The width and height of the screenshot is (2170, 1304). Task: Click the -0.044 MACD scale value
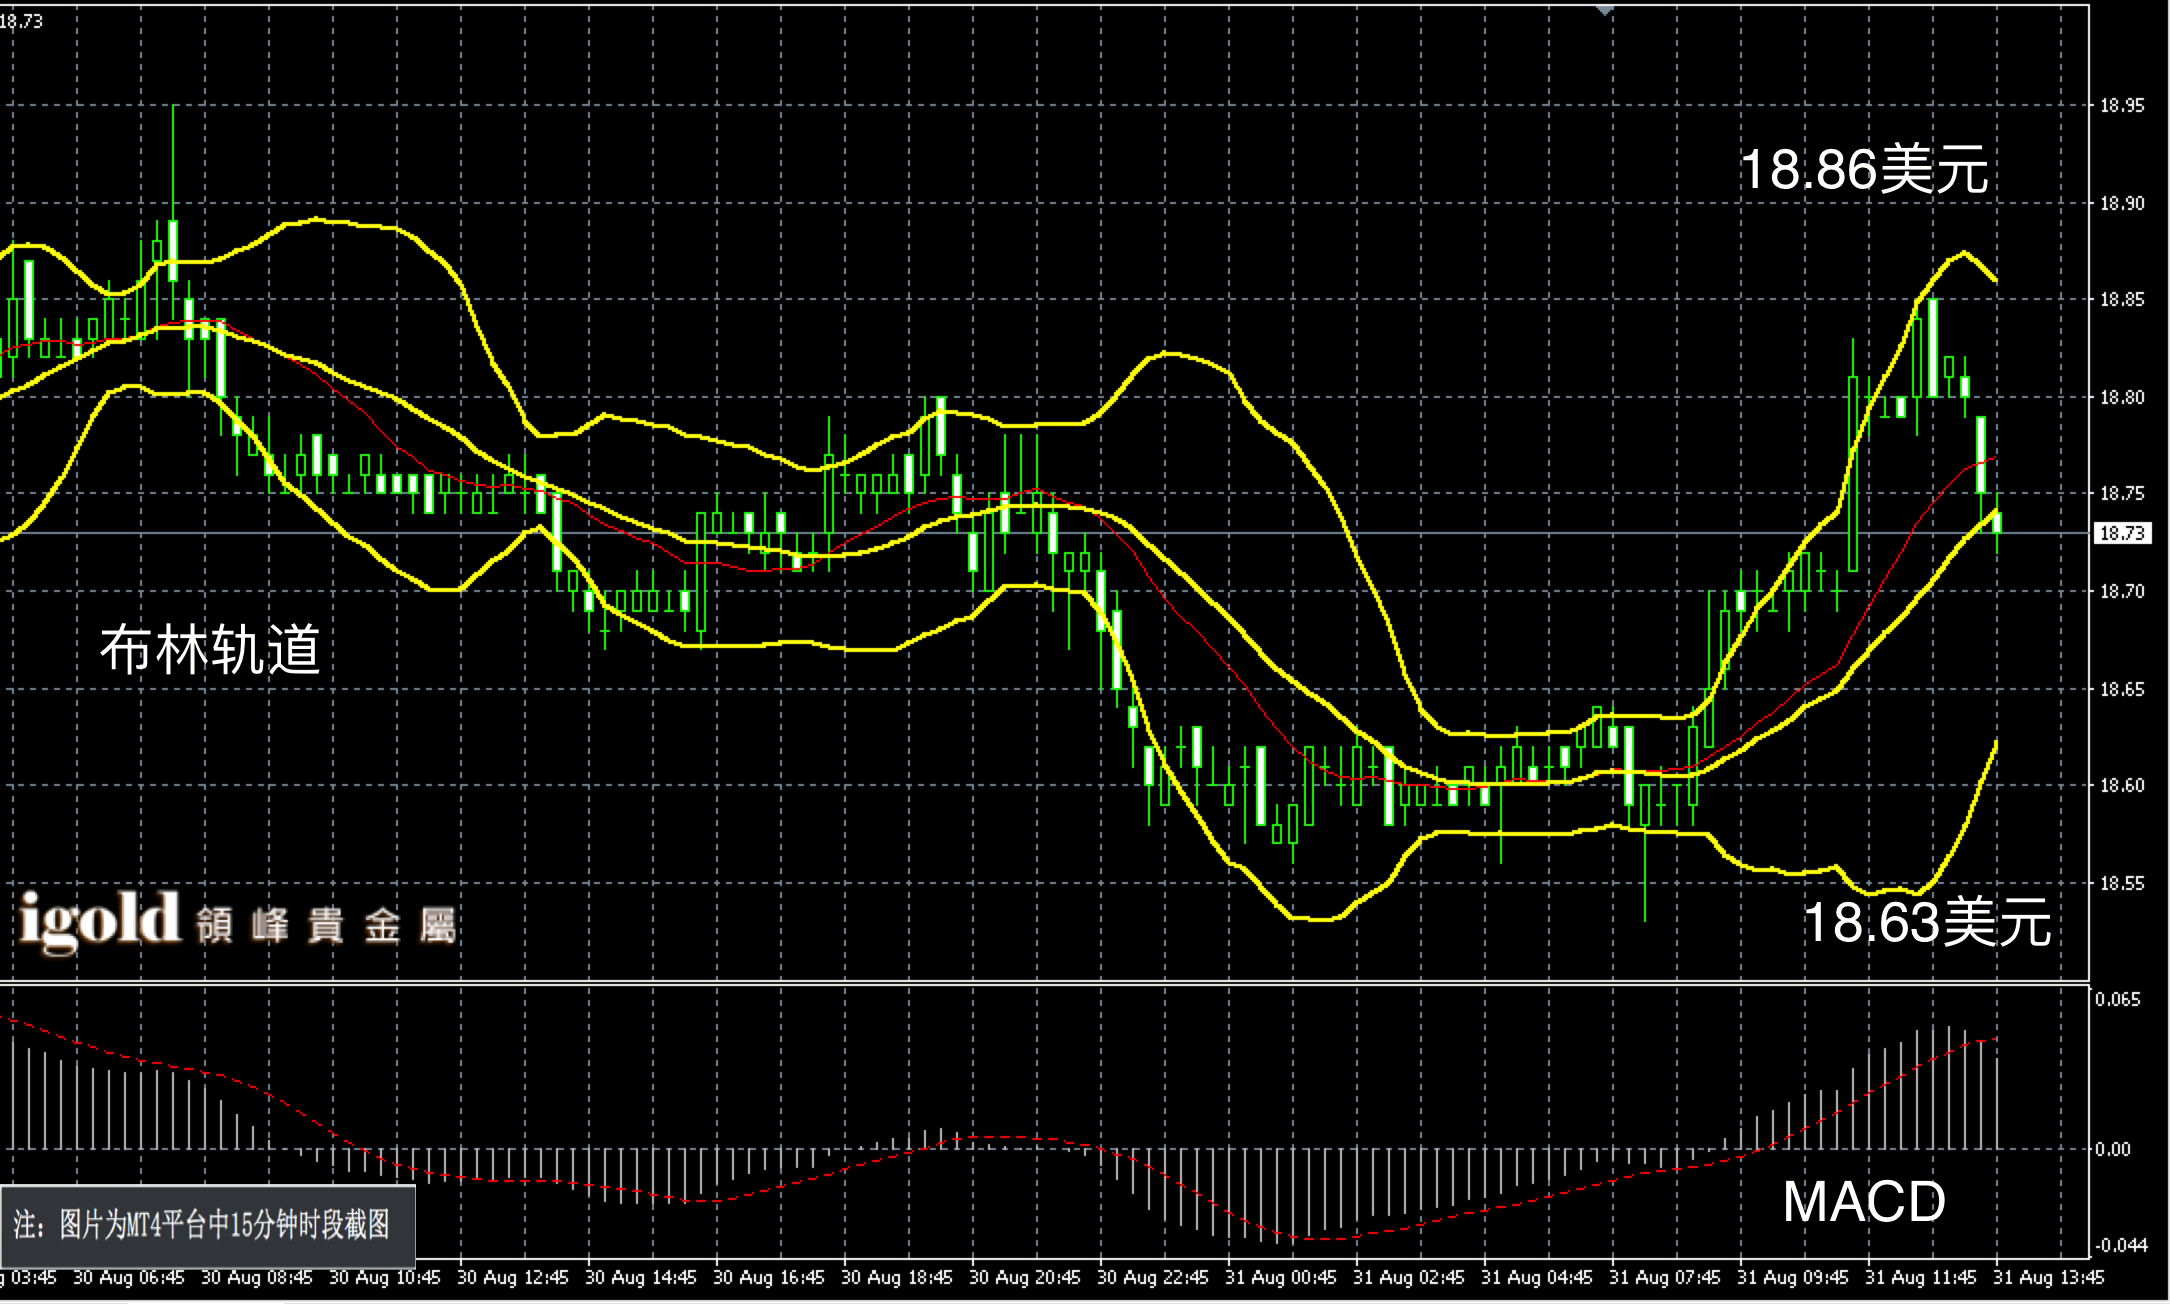point(2120,1245)
